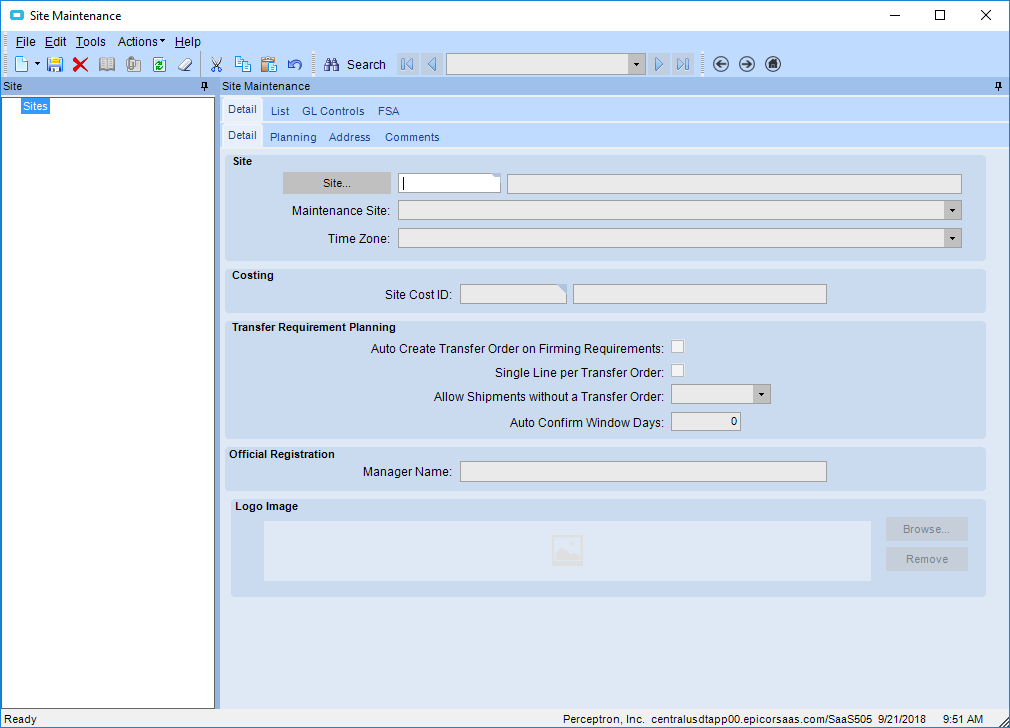The height and width of the screenshot is (728, 1010).
Task: Click the Paste clipboard icon
Action: coord(268,64)
